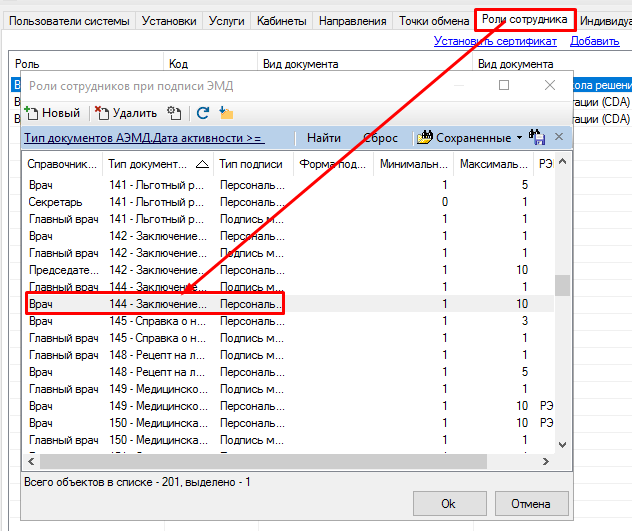Screen dimensions: 632x531
Task: Click the Новый (New) toolbar icon
Action: (x=32, y=113)
